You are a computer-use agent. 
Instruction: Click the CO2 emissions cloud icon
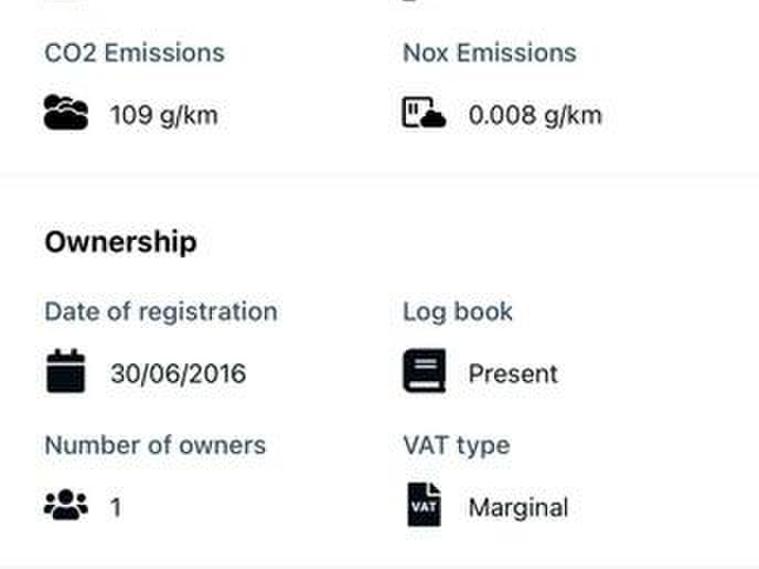[66, 114]
